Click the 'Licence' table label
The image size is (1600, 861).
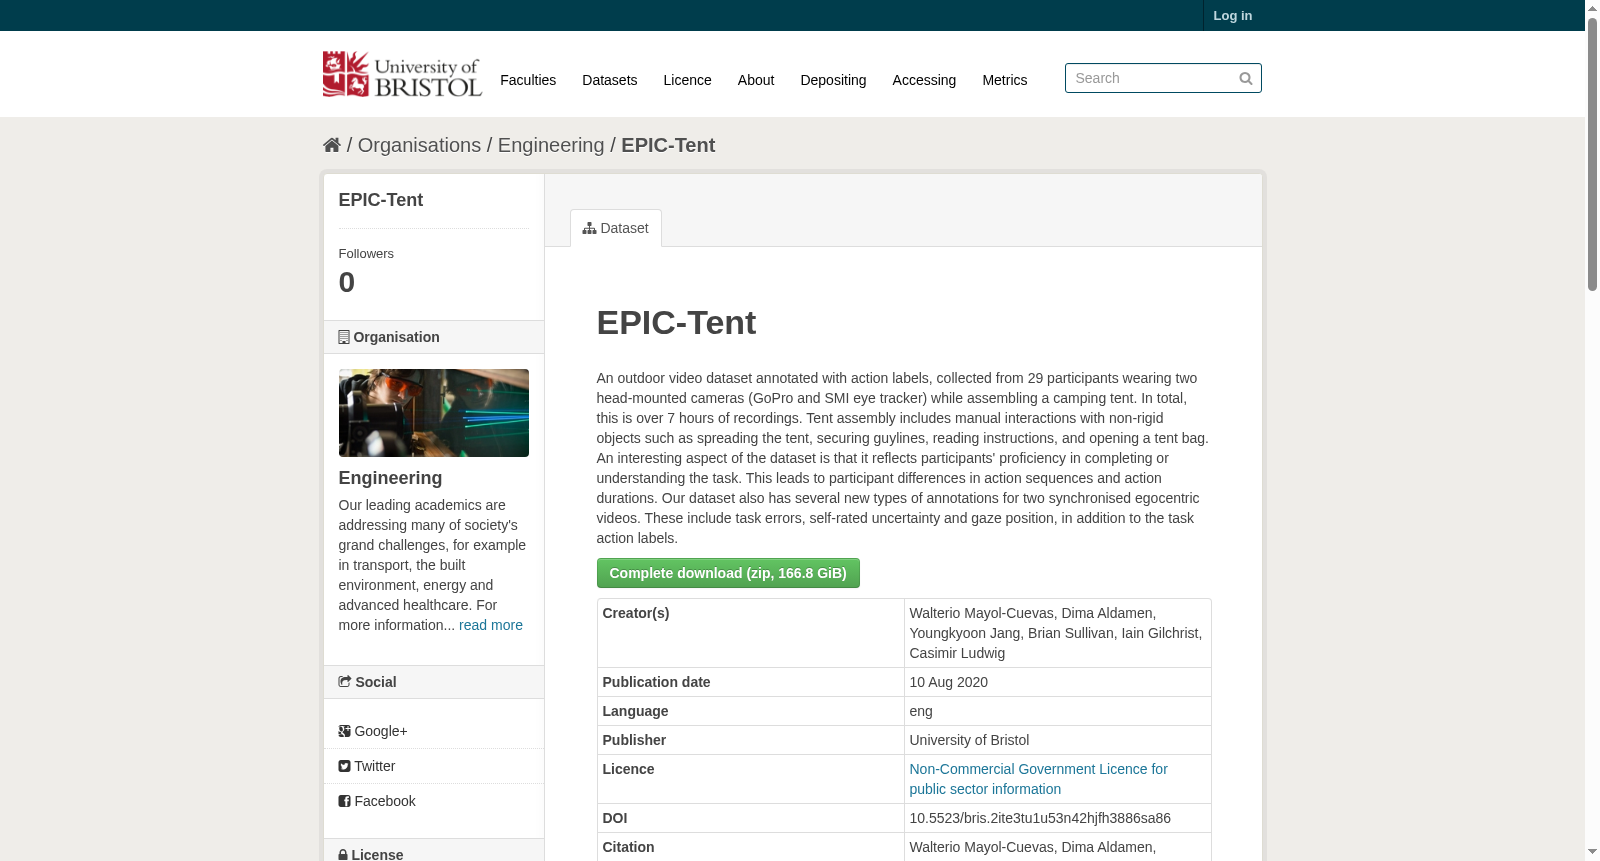click(628, 769)
